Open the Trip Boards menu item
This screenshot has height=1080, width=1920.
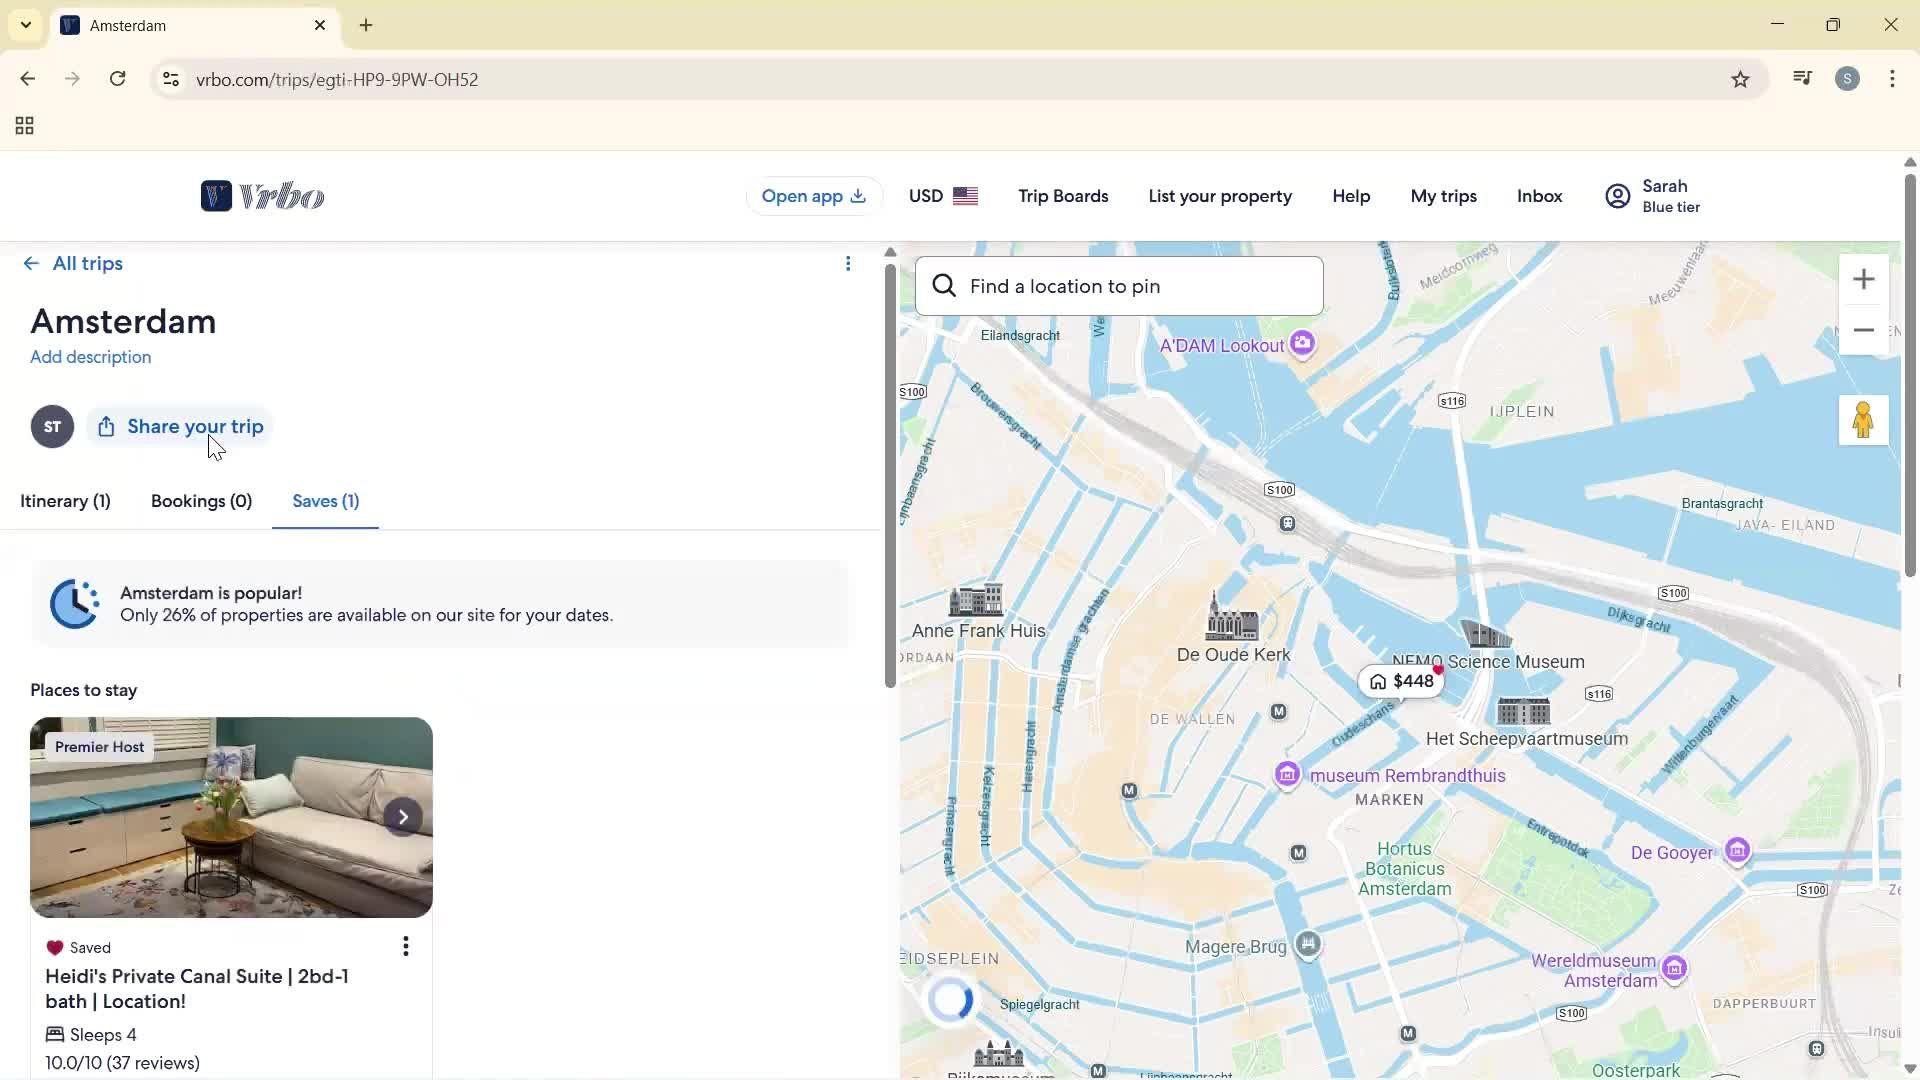[x=1062, y=196]
